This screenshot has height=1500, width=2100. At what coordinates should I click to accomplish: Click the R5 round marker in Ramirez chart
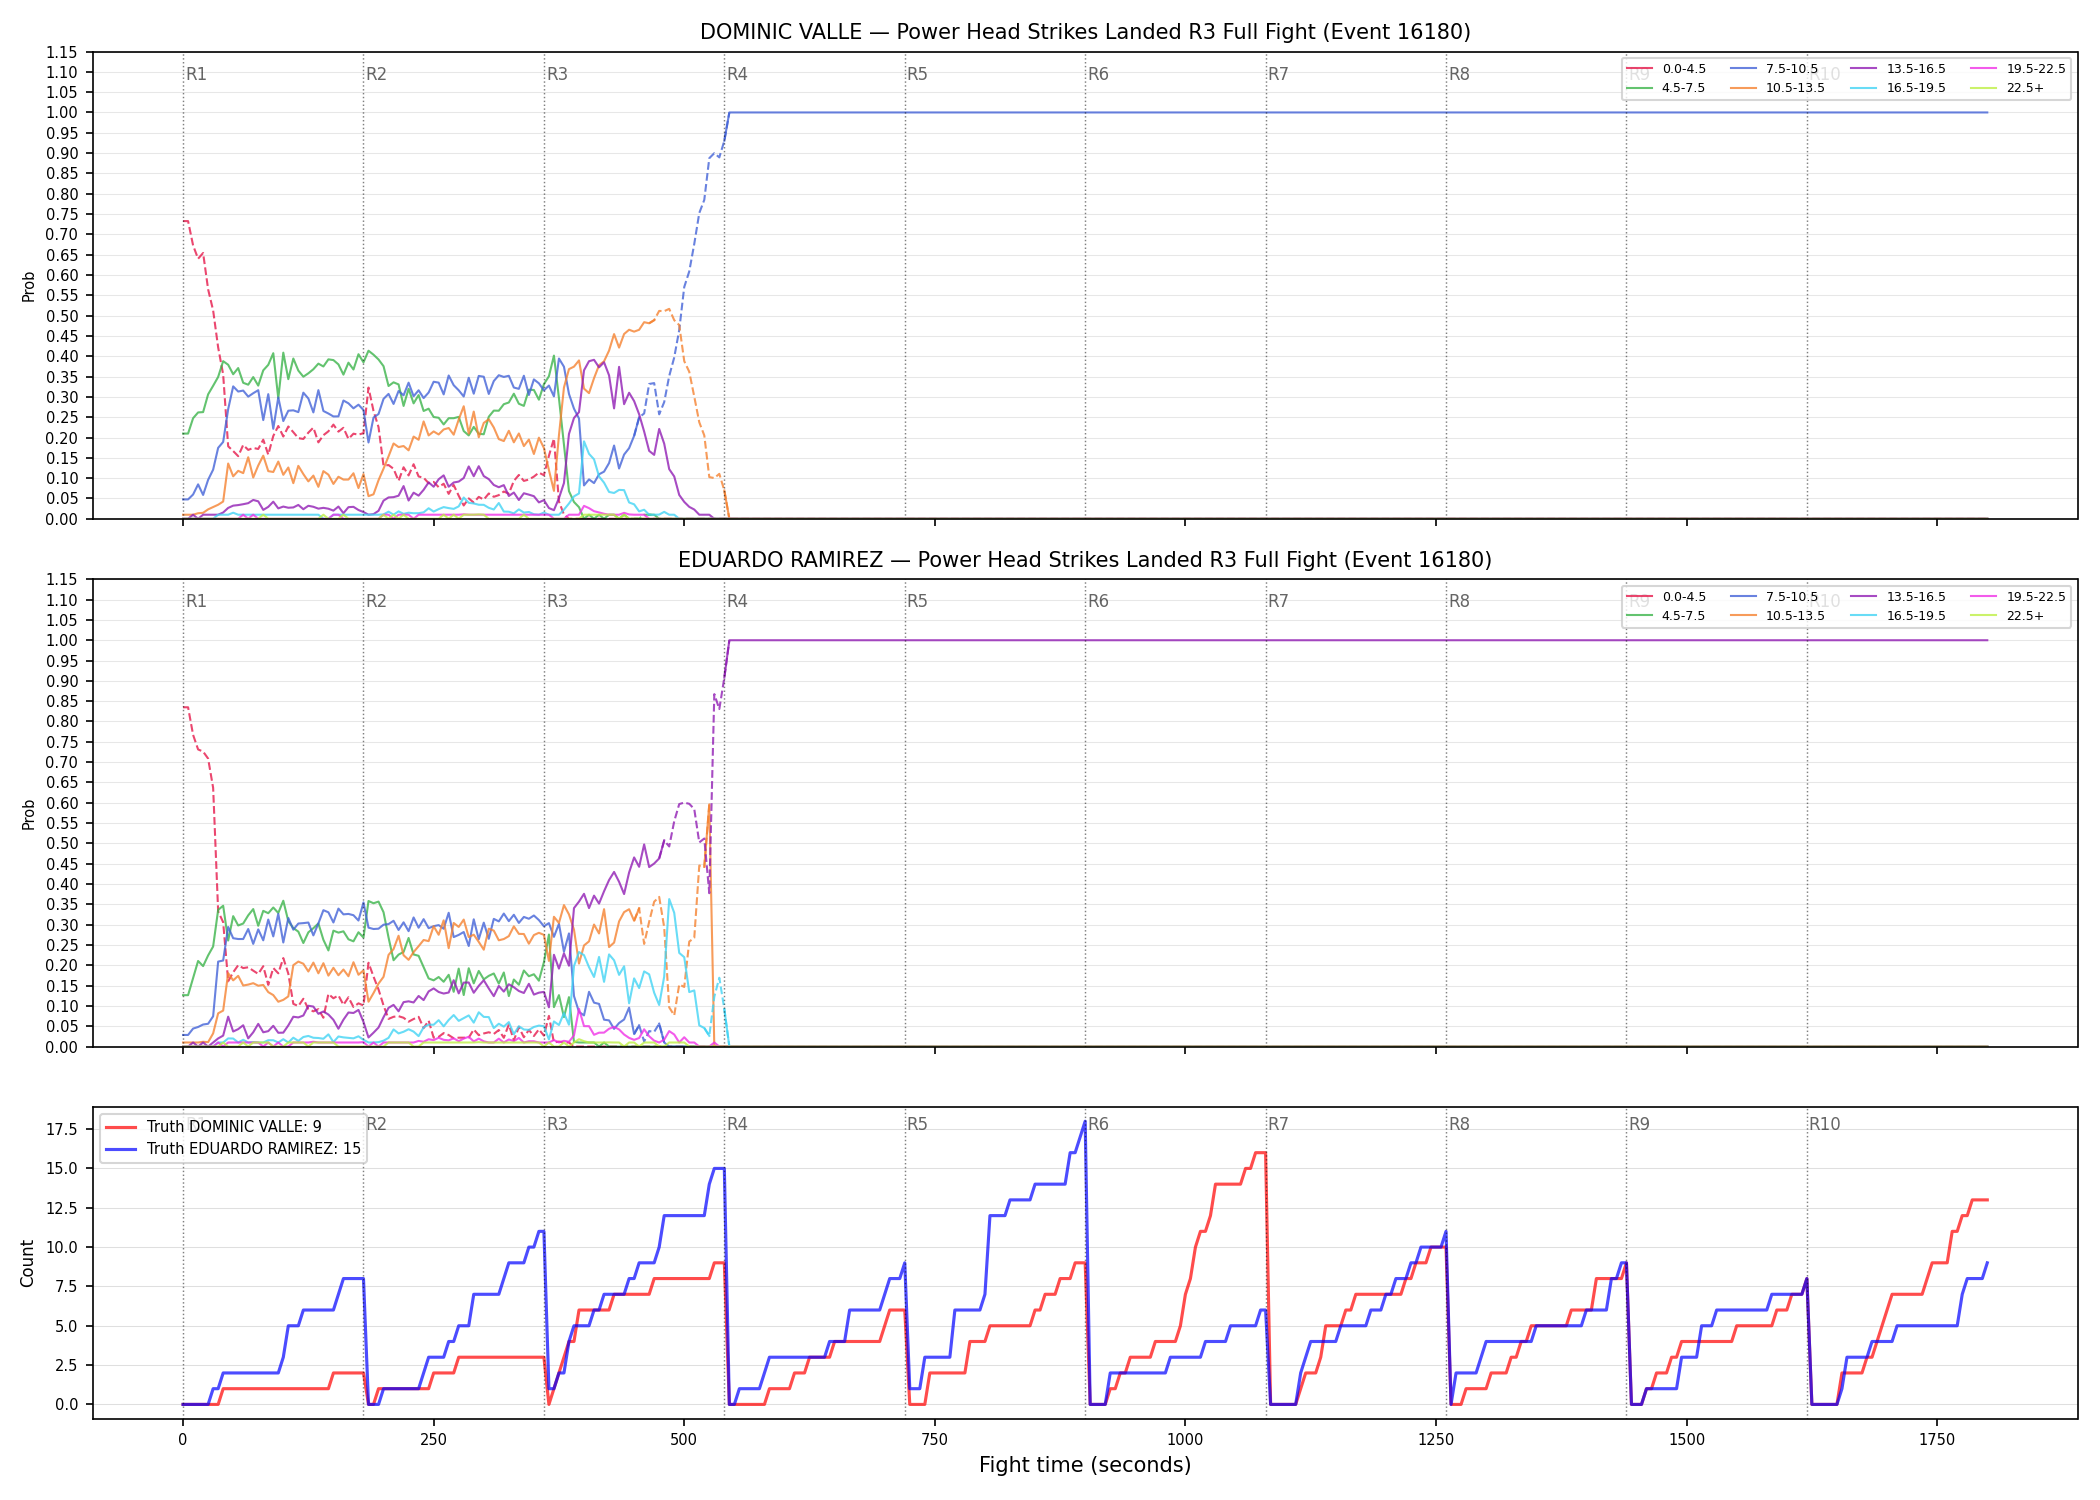click(x=917, y=601)
